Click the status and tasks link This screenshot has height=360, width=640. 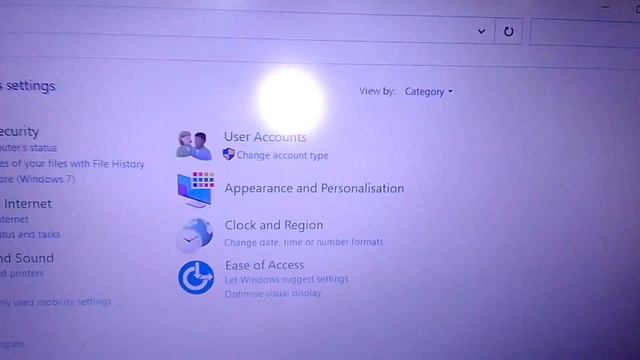(x=30, y=234)
